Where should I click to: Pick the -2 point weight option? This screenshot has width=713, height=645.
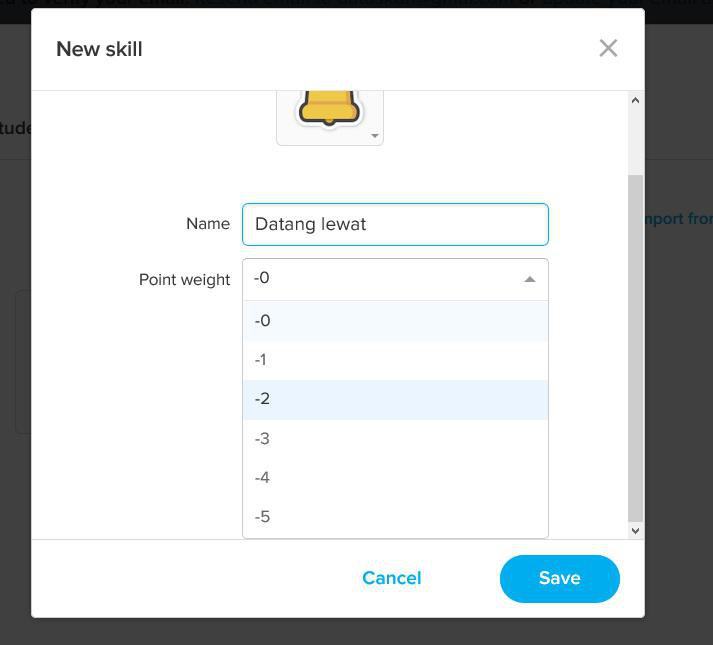tap(395, 399)
